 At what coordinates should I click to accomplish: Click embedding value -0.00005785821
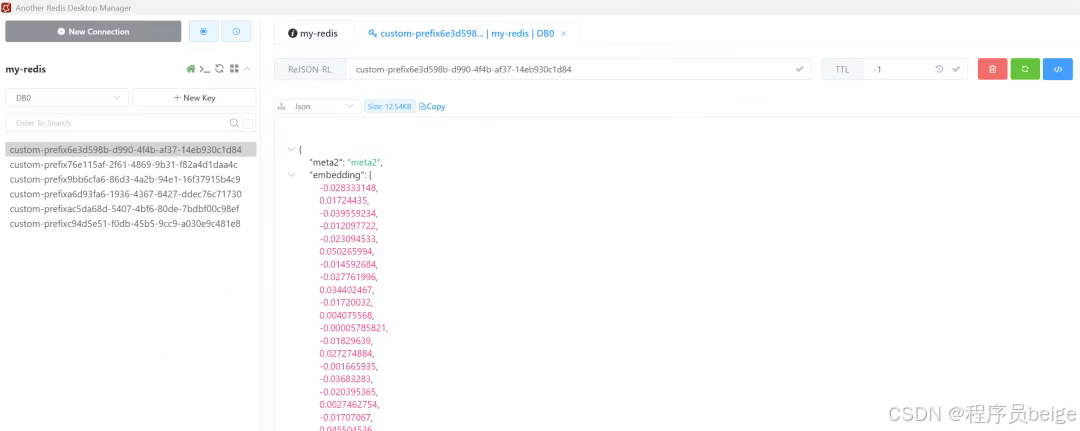pos(353,328)
